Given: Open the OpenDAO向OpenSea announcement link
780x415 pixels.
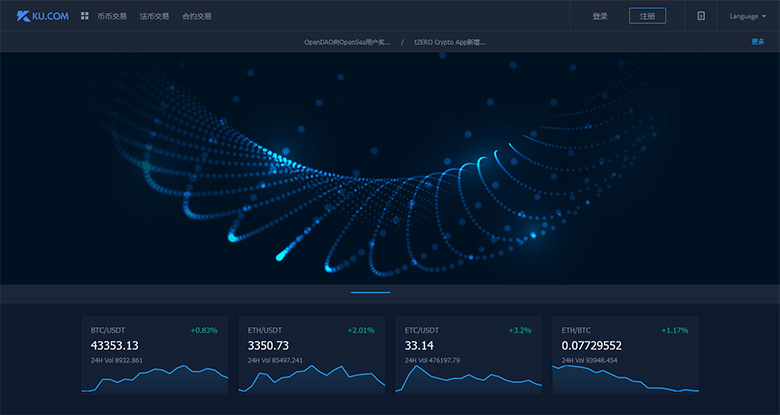Looking at the screenshot, I should [x=347, y=42].
